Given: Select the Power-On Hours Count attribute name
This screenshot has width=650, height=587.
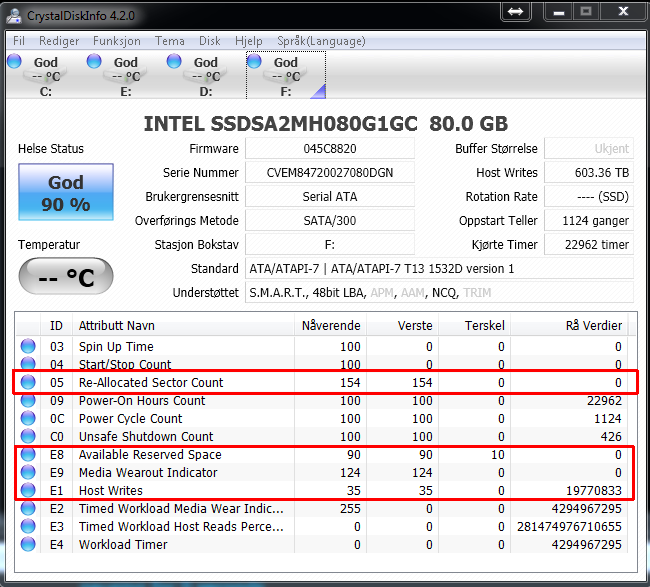Looking at the screenshot, I should tap(142, 400).
